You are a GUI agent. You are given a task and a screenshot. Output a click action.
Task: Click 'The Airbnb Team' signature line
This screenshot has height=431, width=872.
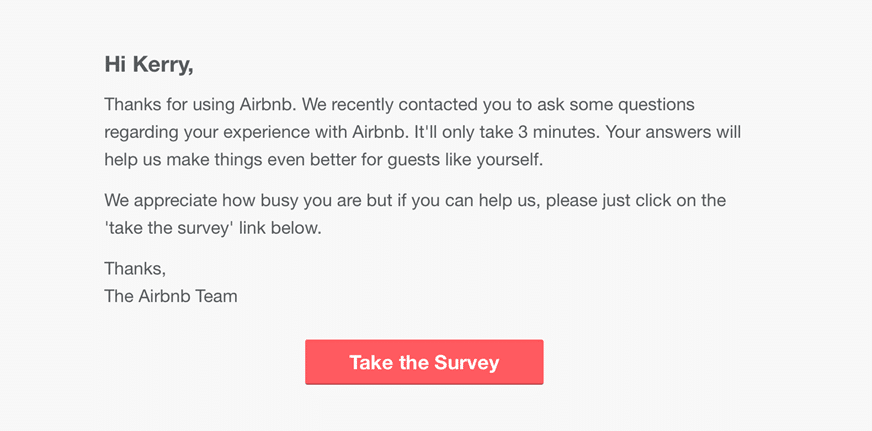171,296
